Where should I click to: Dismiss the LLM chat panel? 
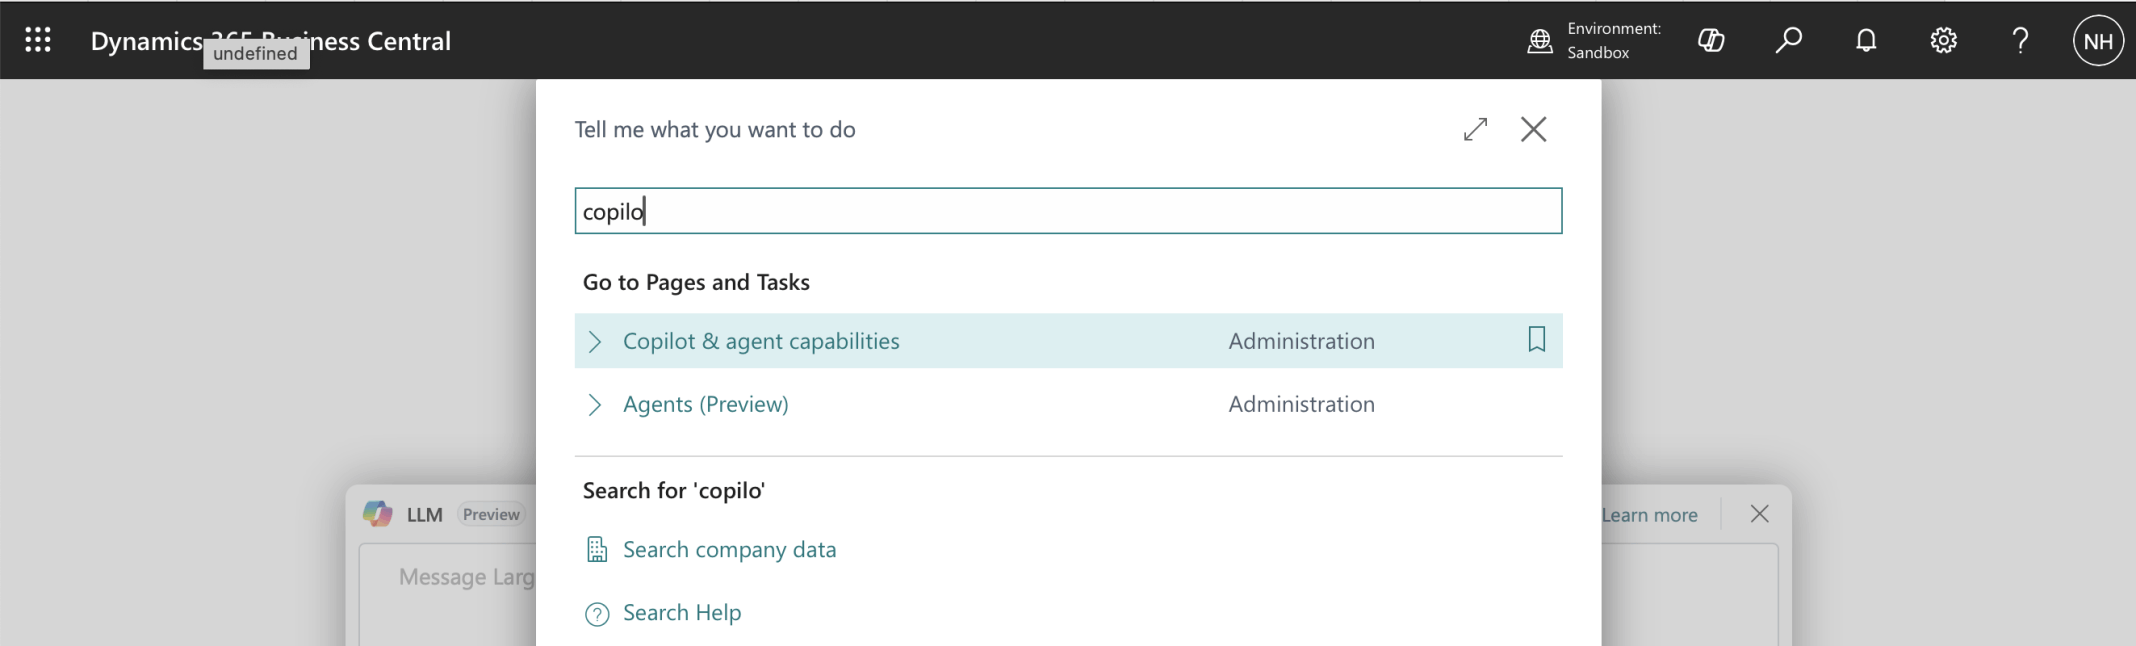[1759, 514]
